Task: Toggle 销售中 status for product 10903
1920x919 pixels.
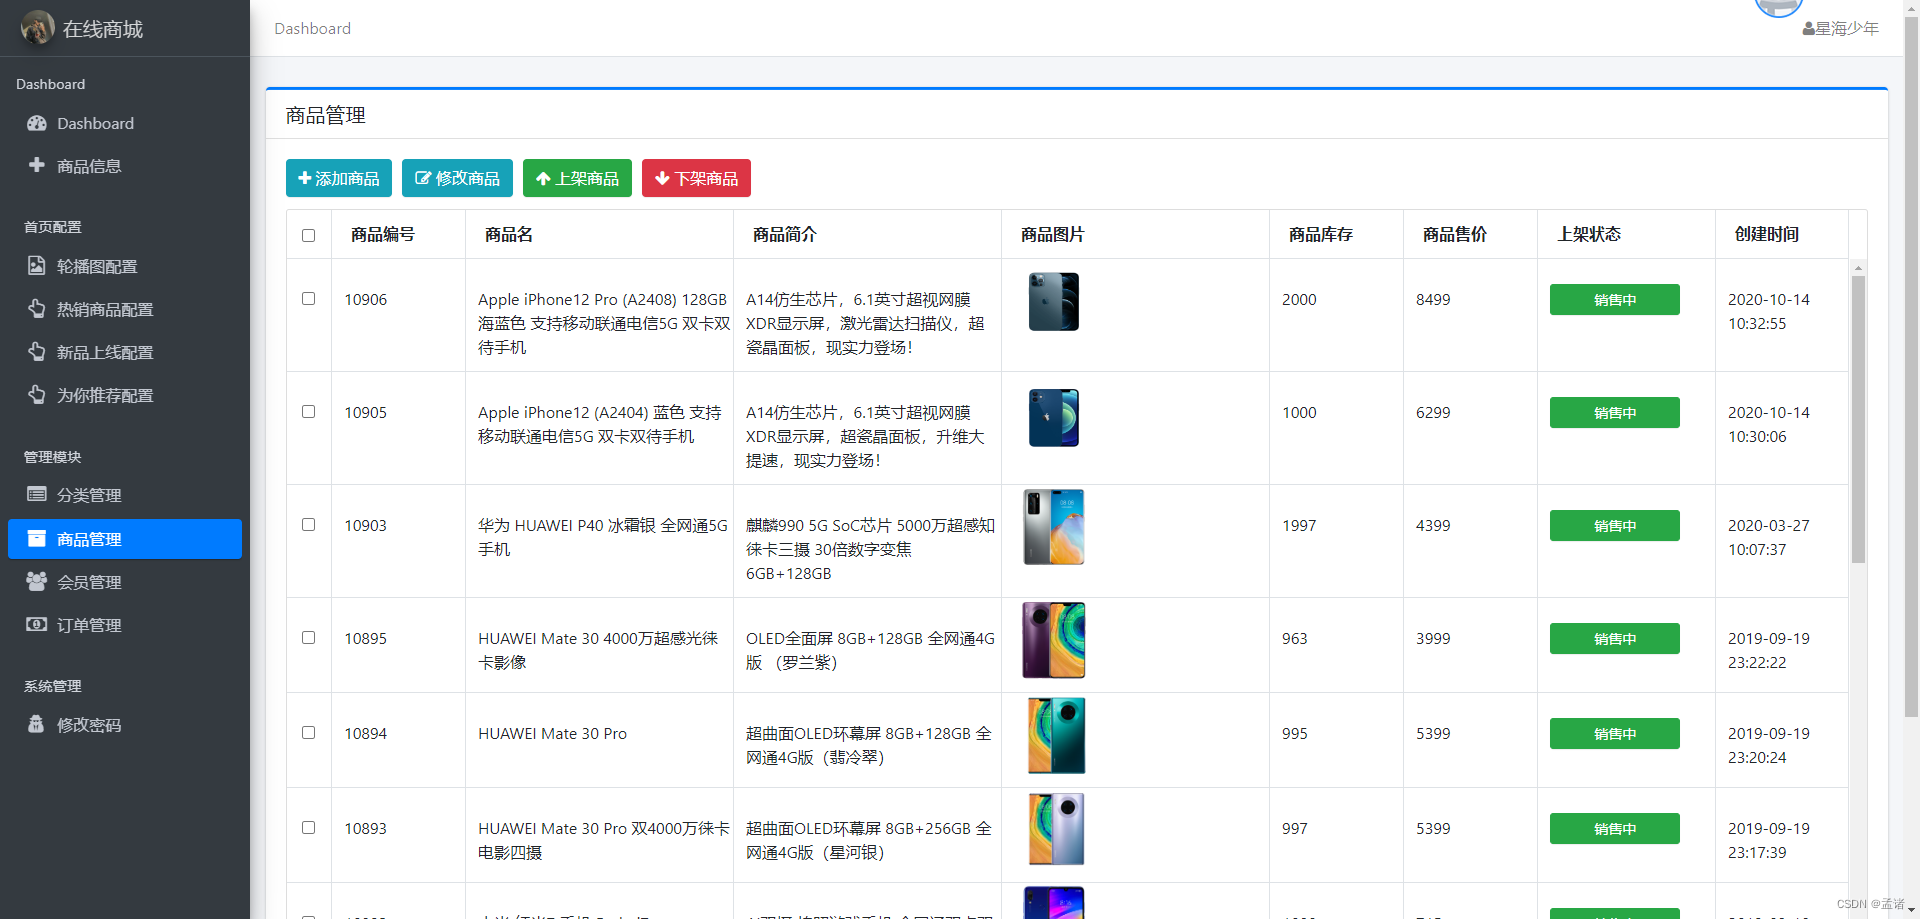Action: 1613,525
